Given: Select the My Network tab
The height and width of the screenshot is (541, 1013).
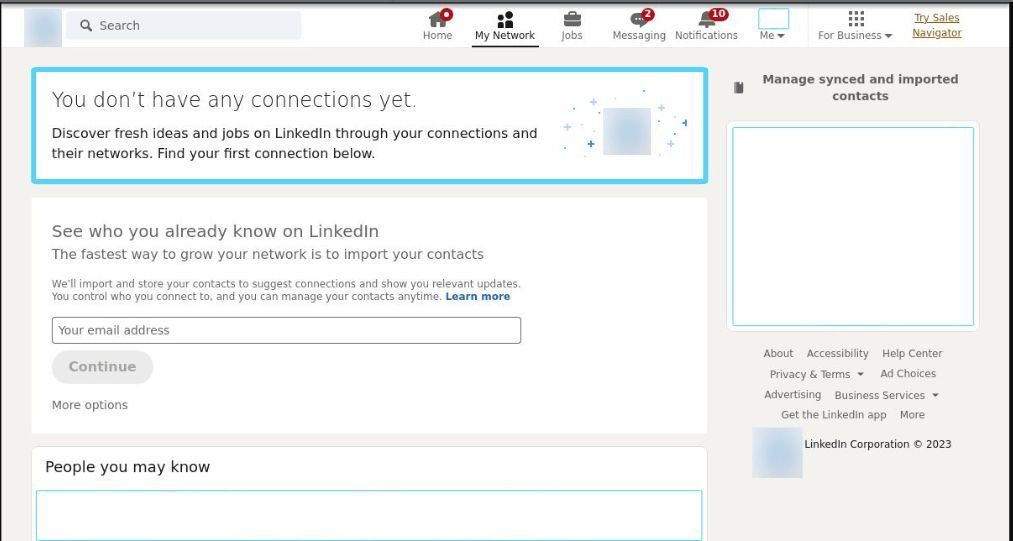Looking at the screenshot, I should pyautogui.click(x=505, y=27).
